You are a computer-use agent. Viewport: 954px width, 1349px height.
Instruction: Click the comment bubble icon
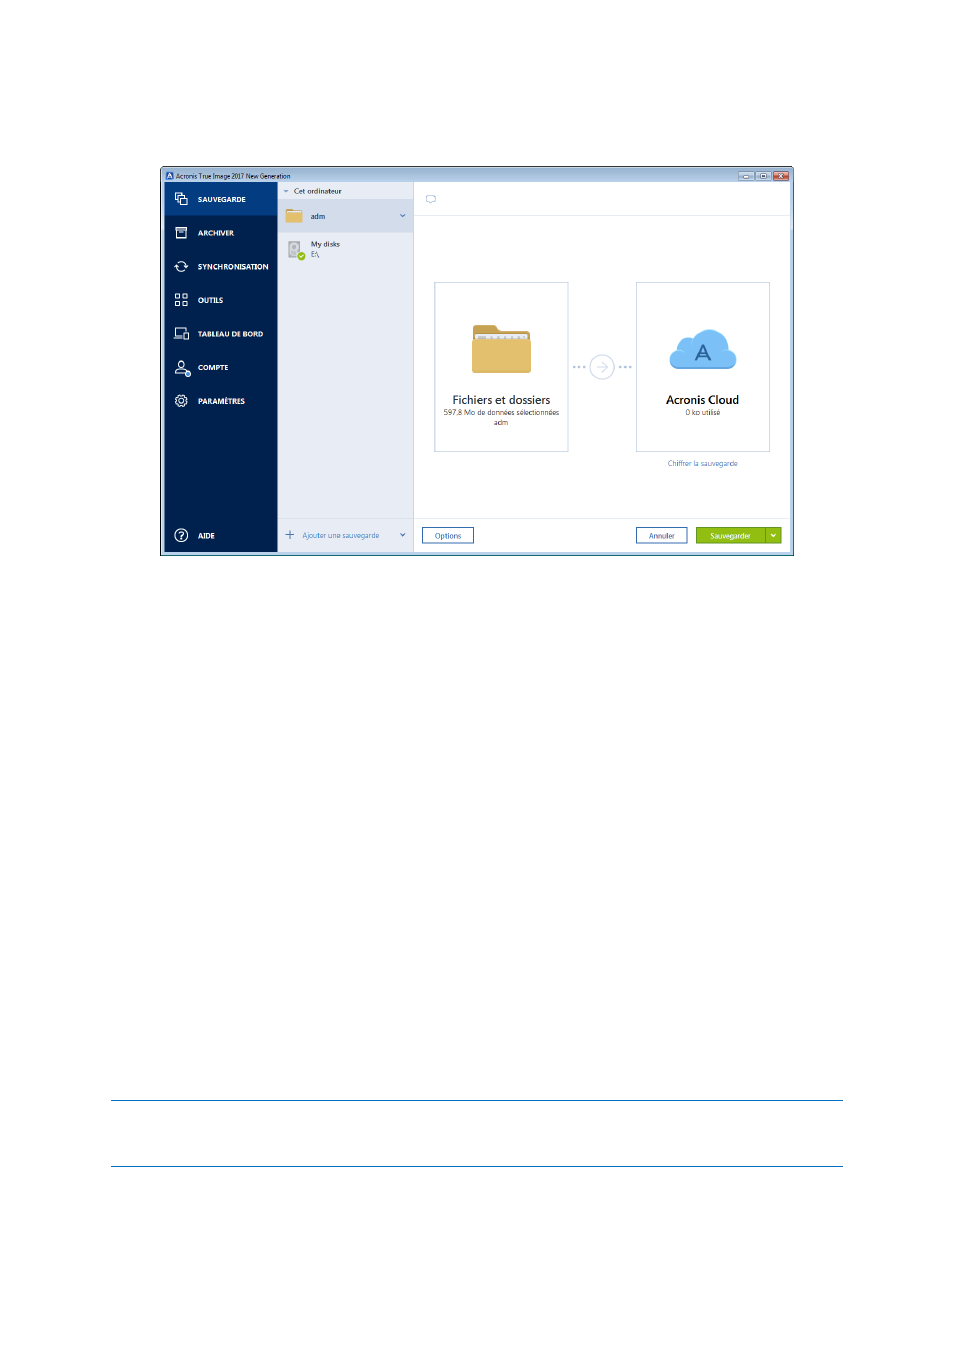point(431,199)
